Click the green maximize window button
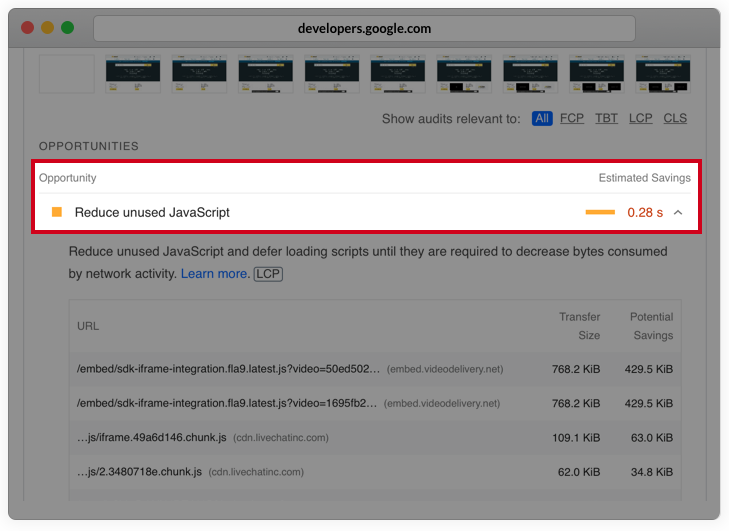This screenshot has height=531, width=729. [67, 27]
